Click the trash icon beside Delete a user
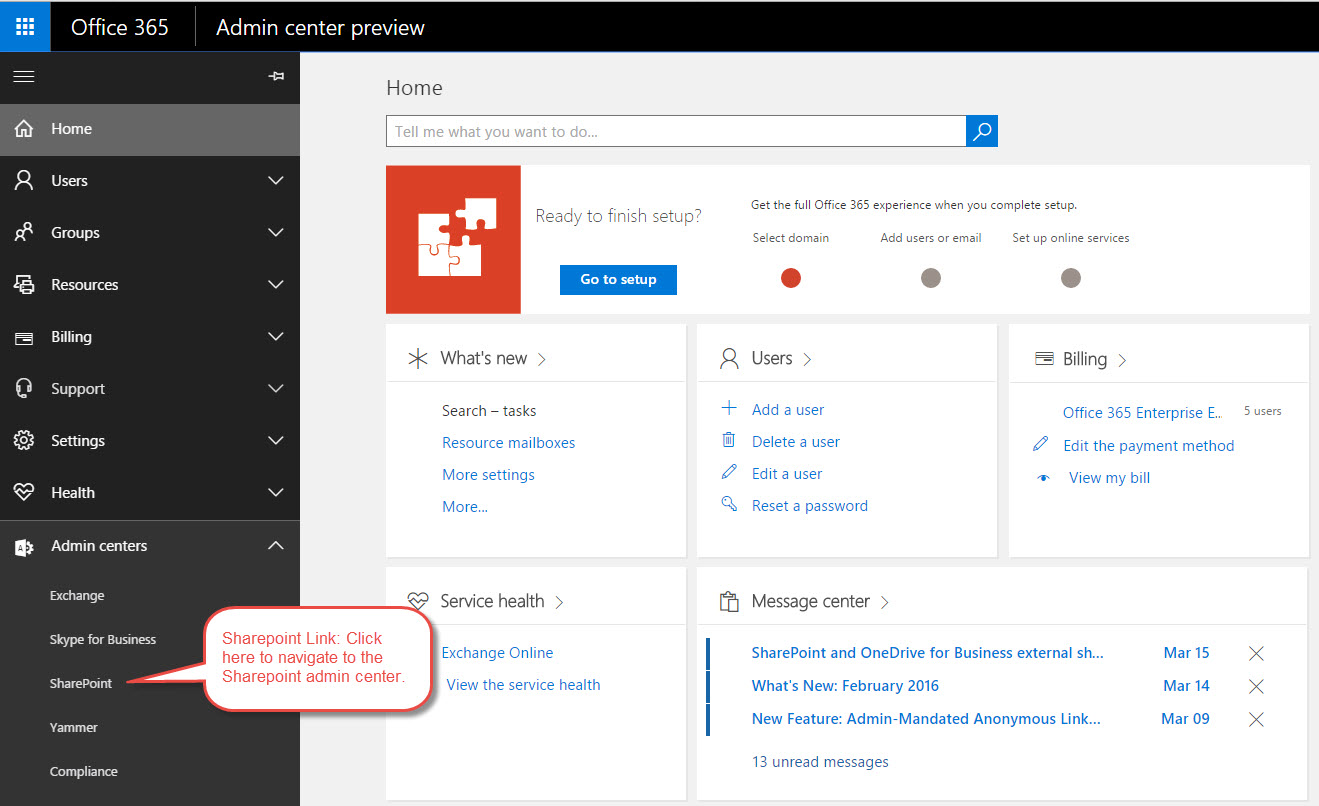The image size is (1319, 806). tap(729, 440)
